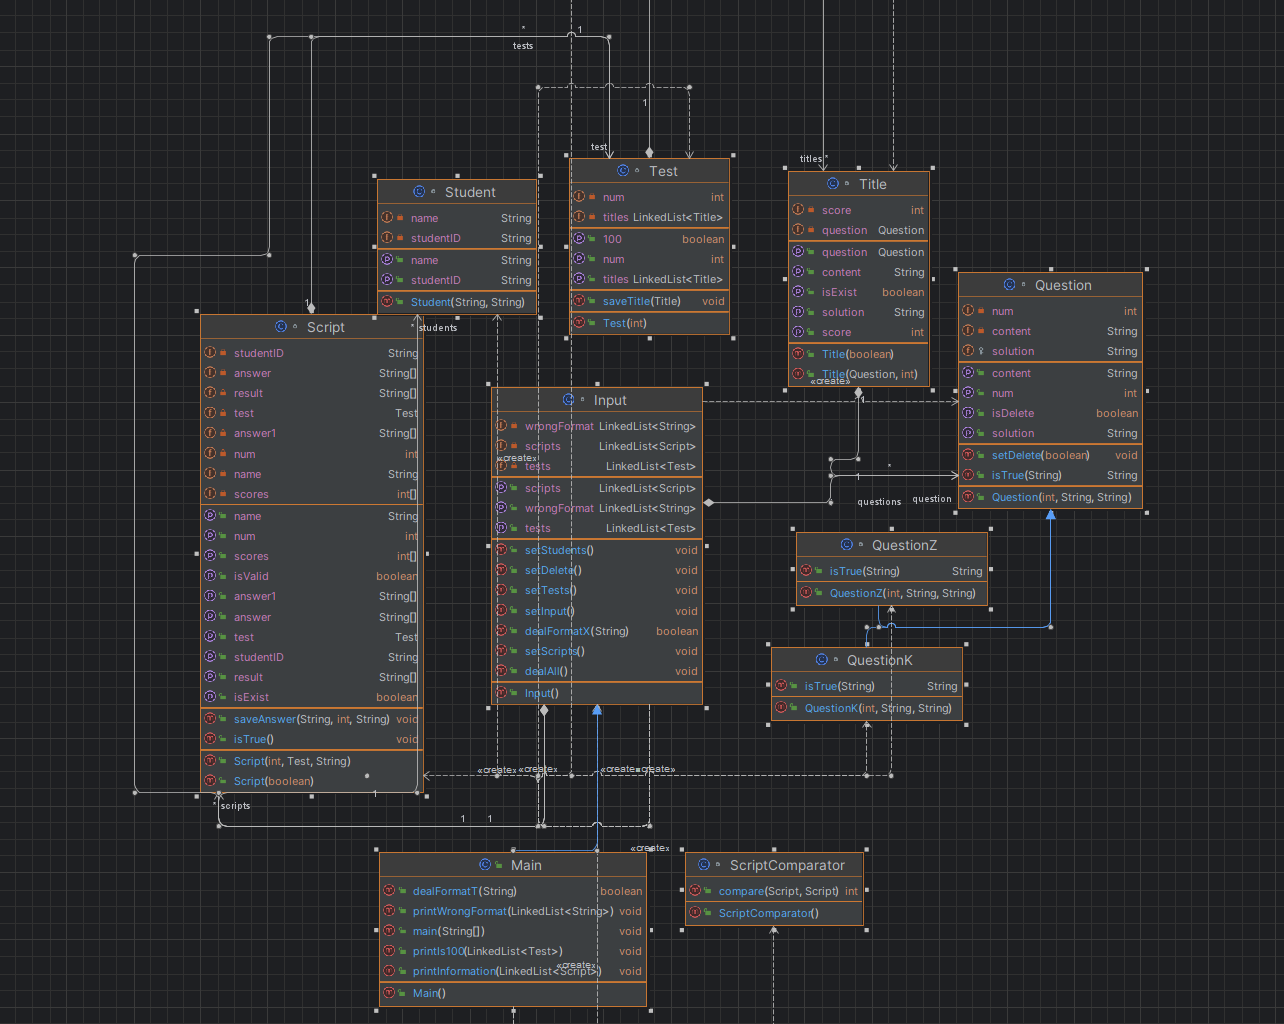Select the Input class title
Viewport: 1284px width, 1024px height.
610,400
